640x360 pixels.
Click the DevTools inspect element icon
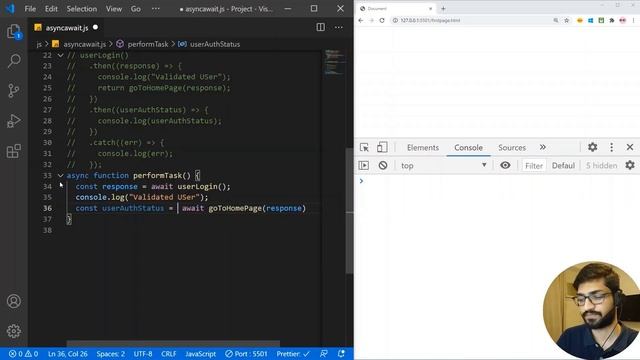[x=364, y=147]
